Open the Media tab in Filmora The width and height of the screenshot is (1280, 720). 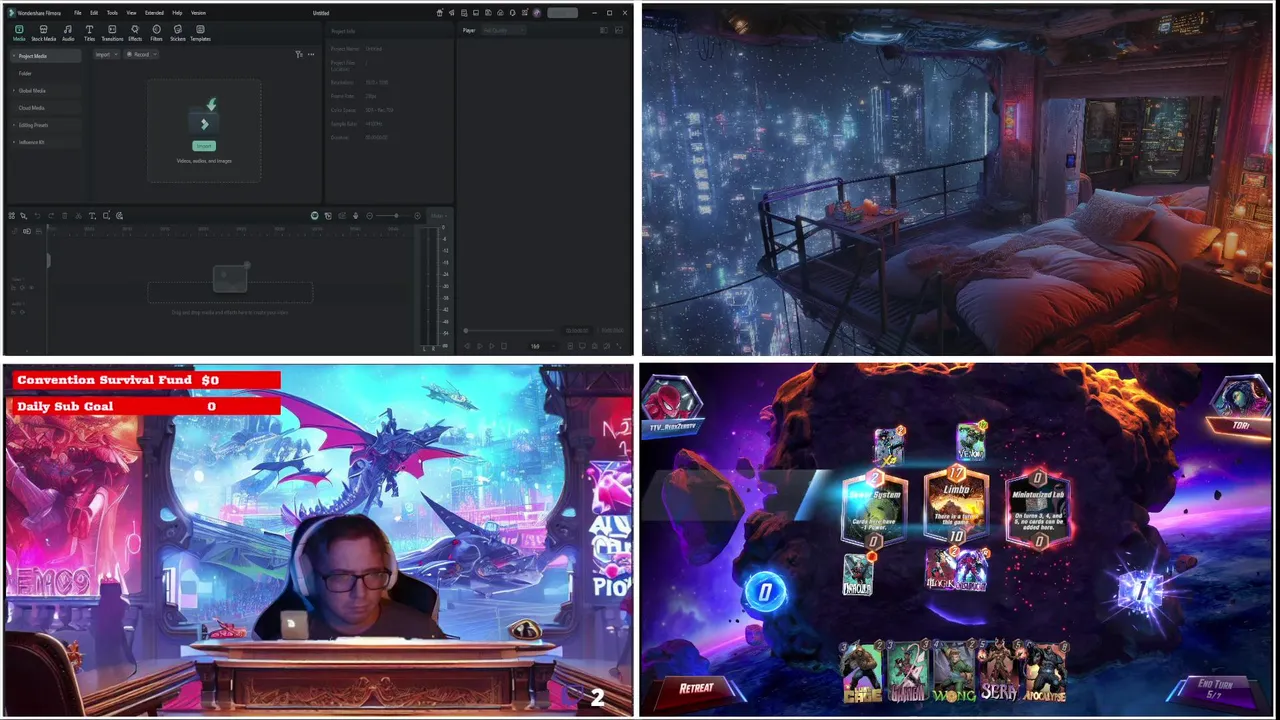(x=19, y=33)
